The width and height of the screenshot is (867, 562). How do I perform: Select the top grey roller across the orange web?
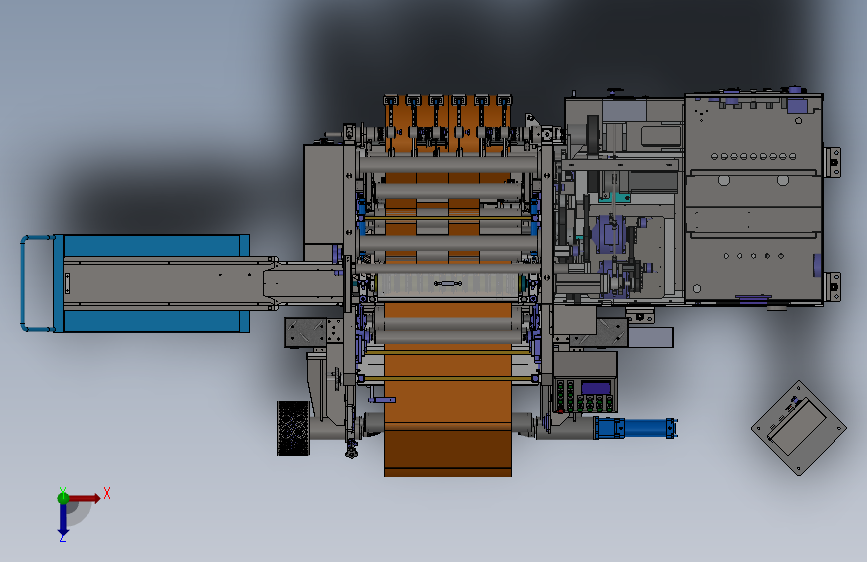coord(448,164)
